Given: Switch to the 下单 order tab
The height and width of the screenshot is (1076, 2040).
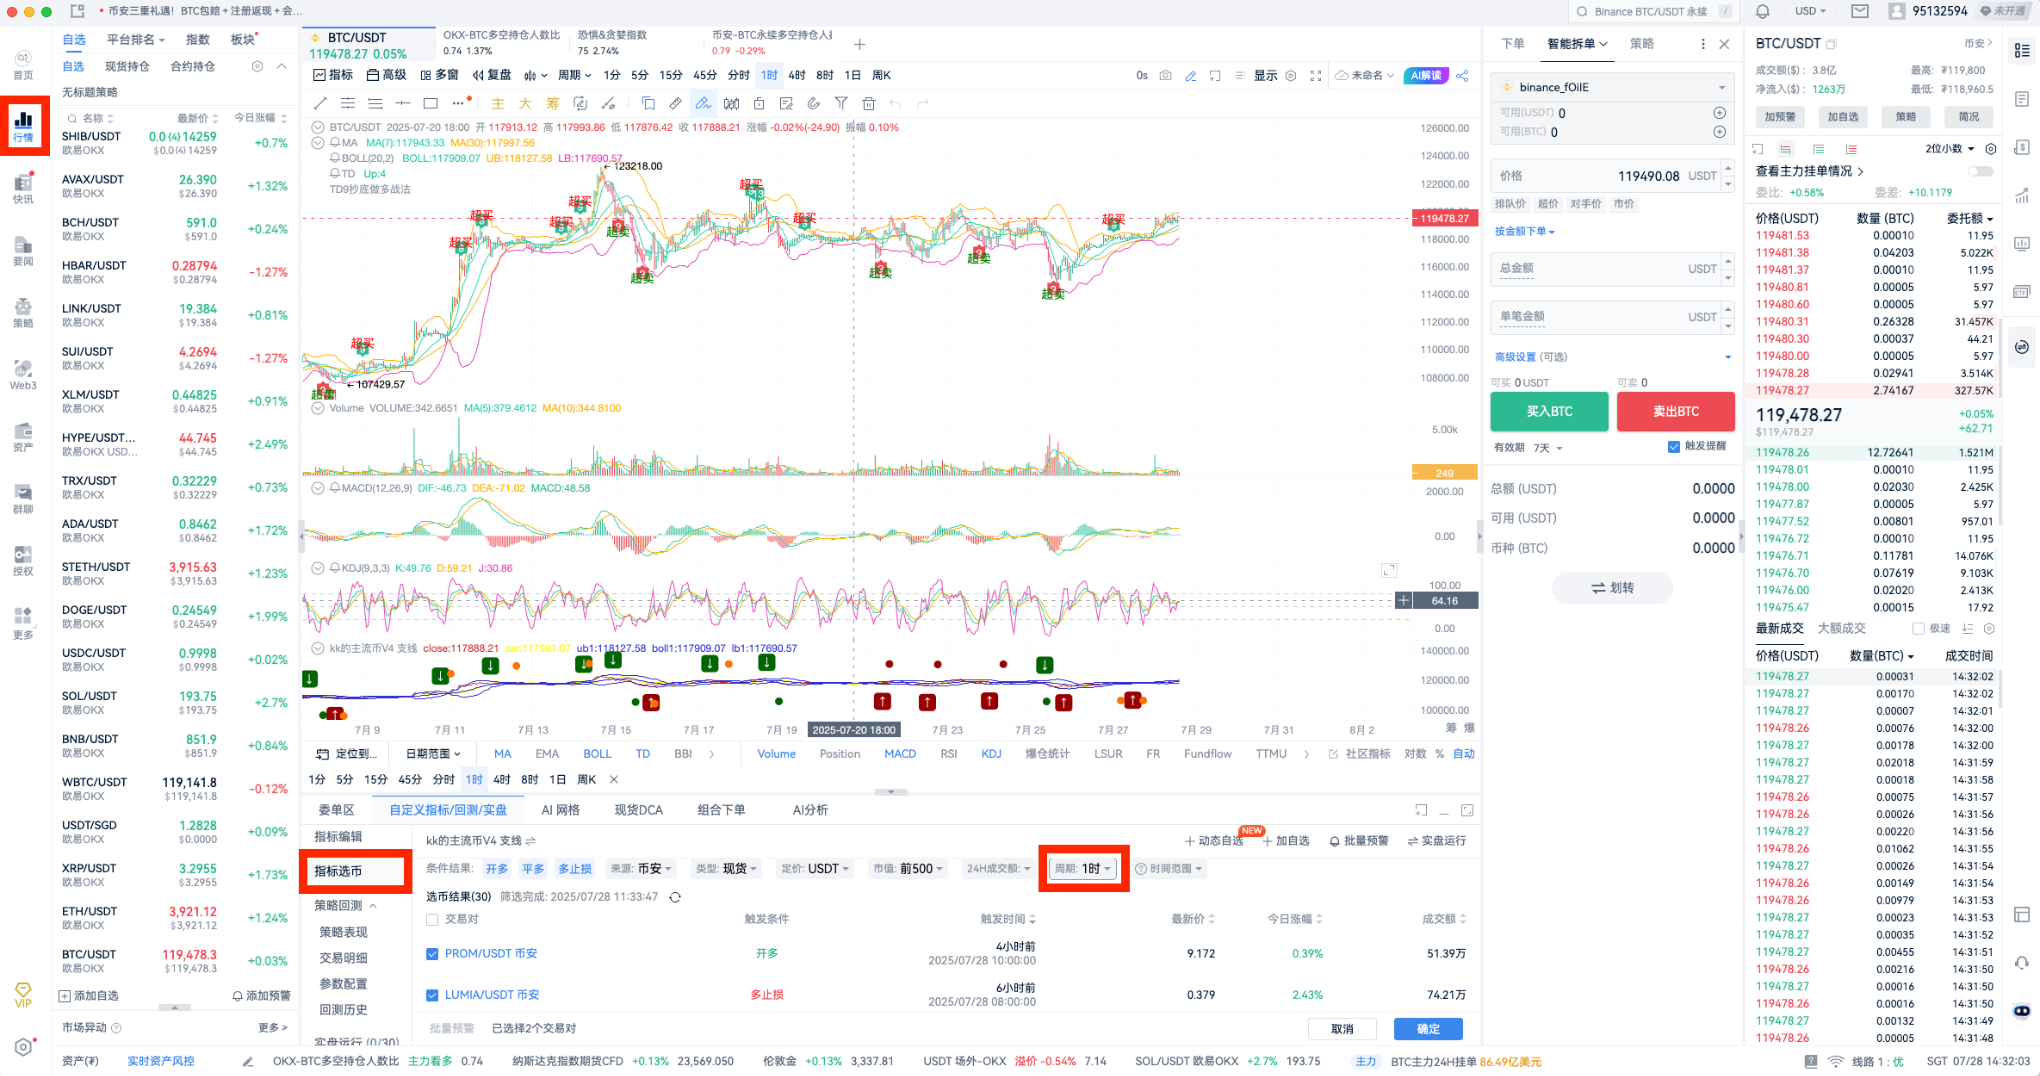Looking at the screenshot, I should point(1512,44).
